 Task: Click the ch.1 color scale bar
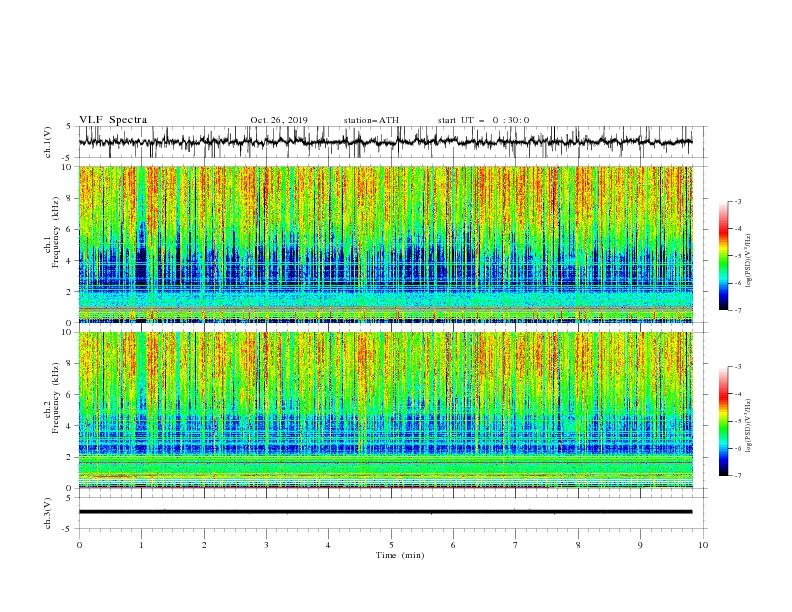(724, 256)
